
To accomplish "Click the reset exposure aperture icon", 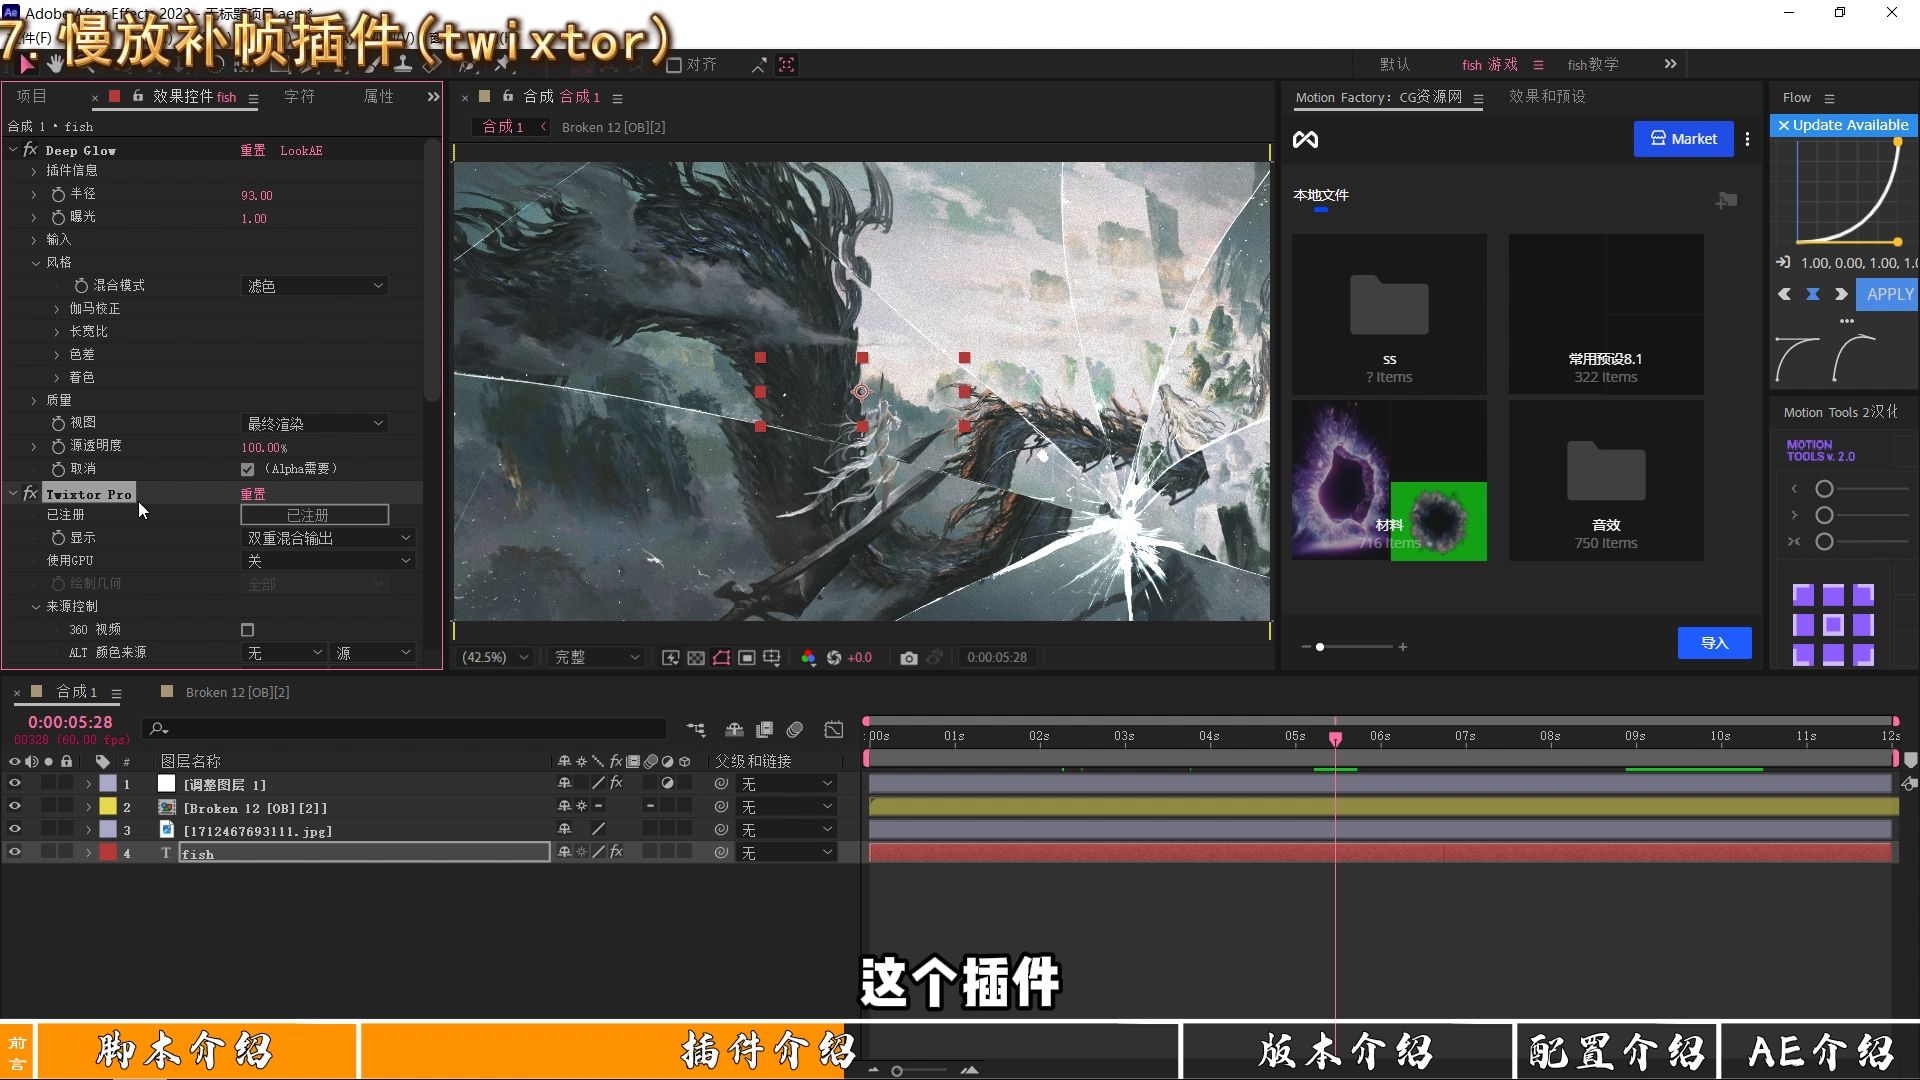I will point(834,658).
